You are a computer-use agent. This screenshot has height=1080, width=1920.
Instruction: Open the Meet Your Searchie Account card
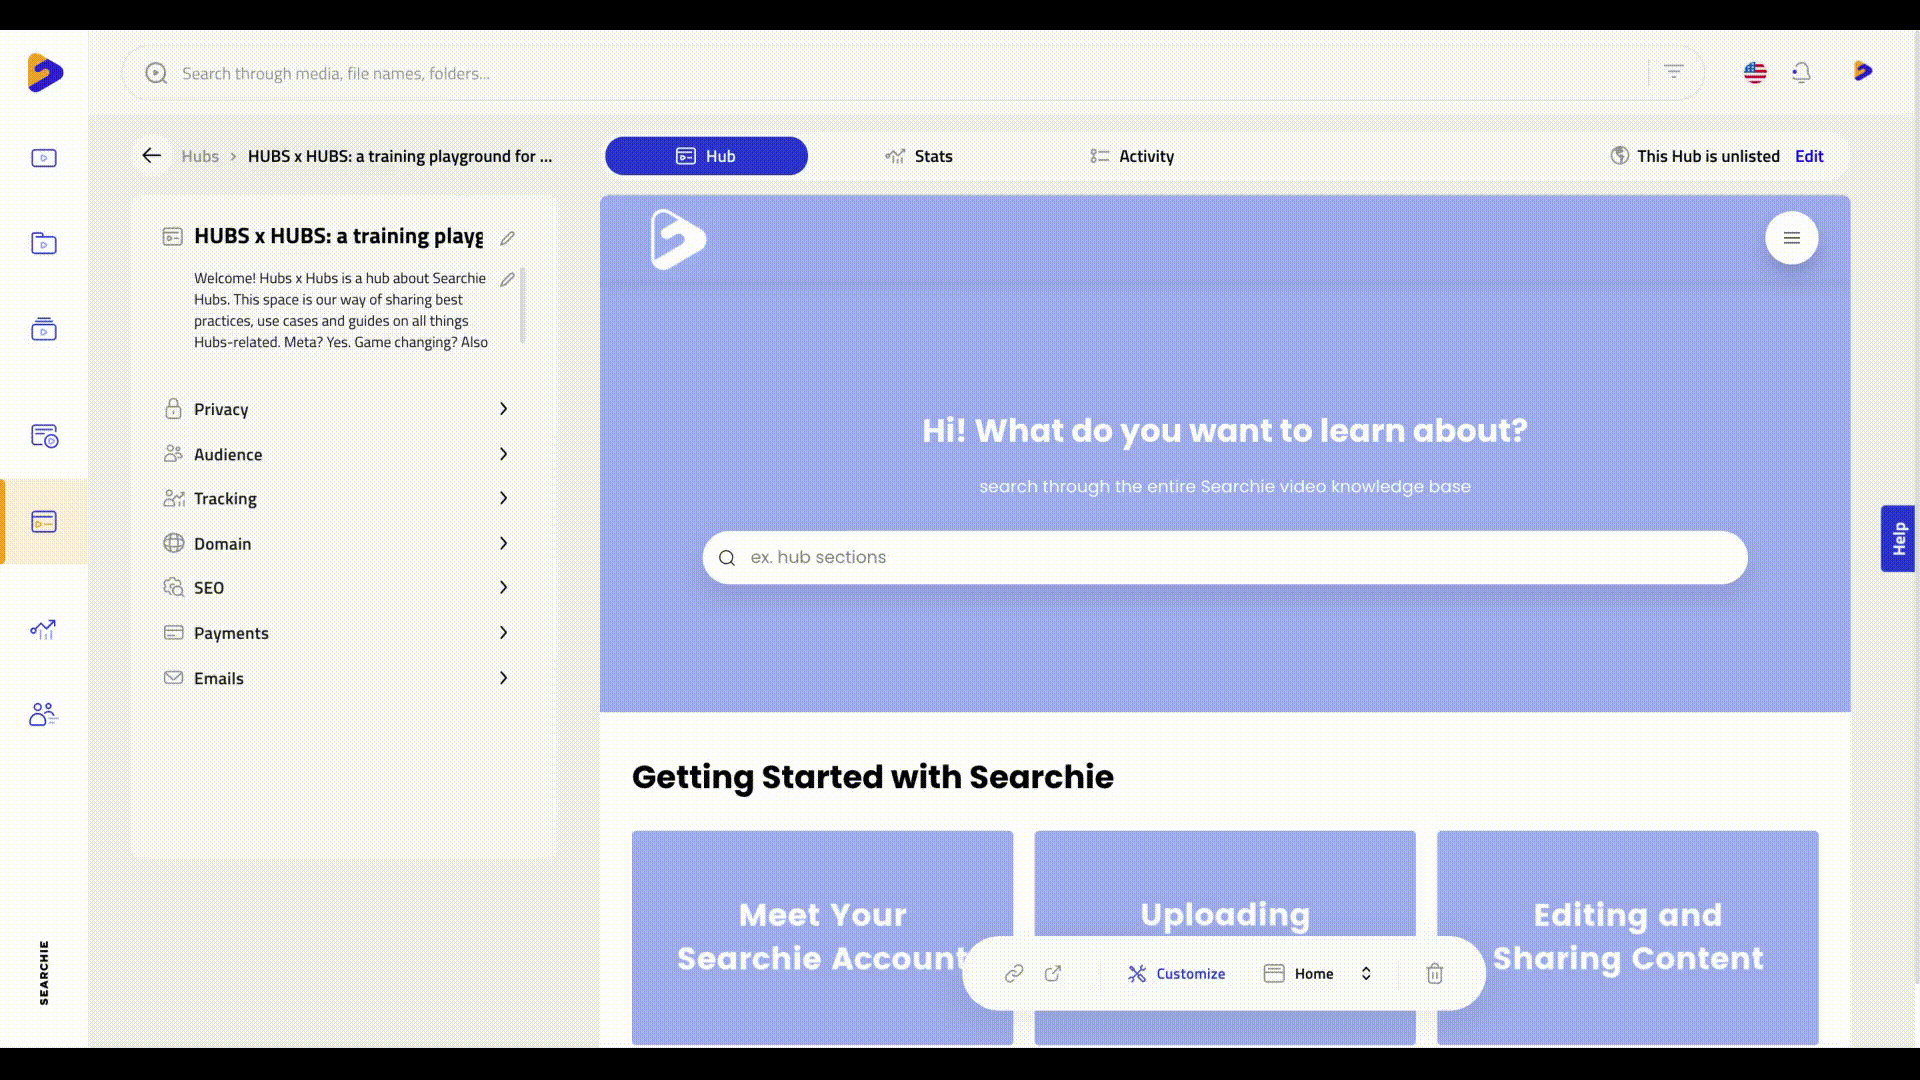[822, 937]
